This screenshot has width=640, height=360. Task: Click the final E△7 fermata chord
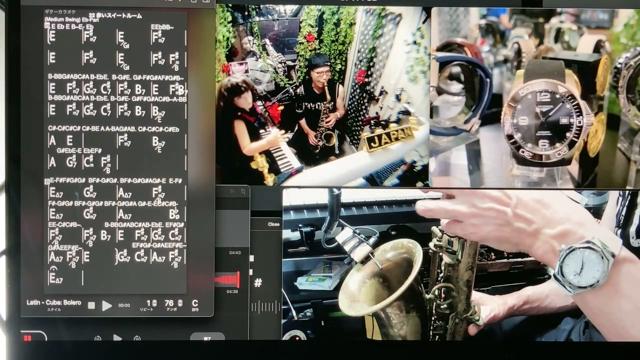click(56, 277)
